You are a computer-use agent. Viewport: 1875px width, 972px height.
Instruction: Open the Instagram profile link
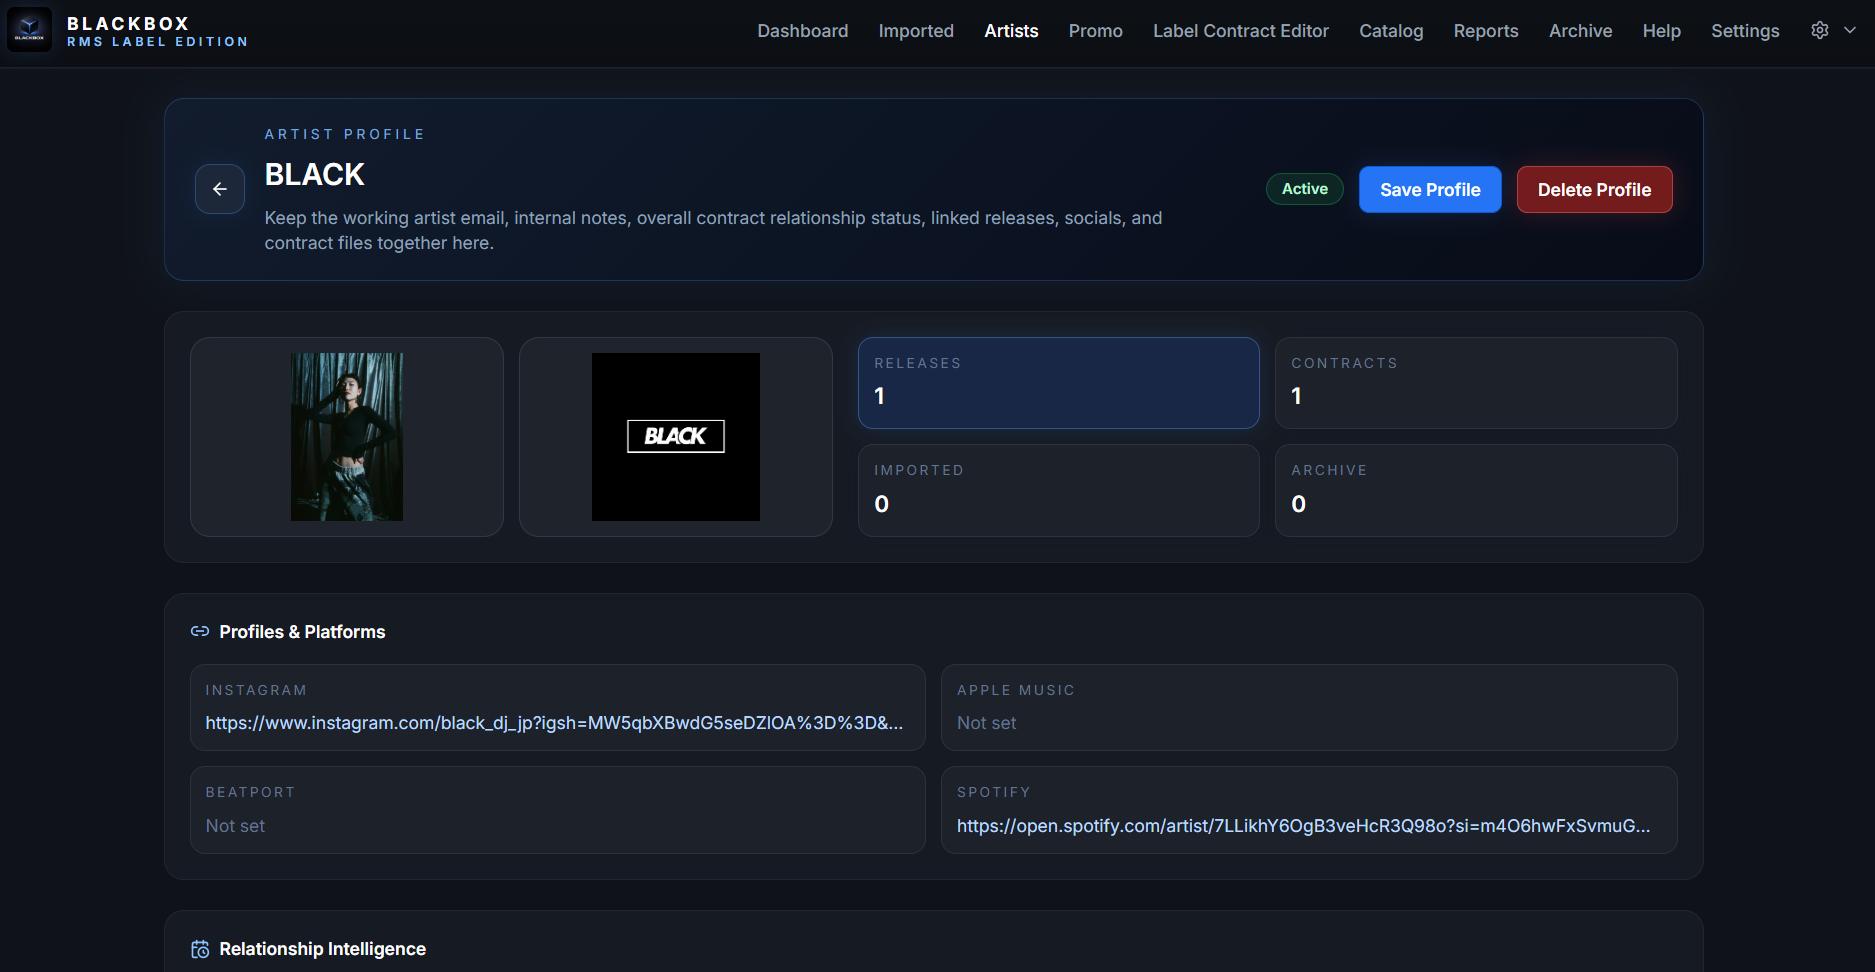click(x=554, y=723)
